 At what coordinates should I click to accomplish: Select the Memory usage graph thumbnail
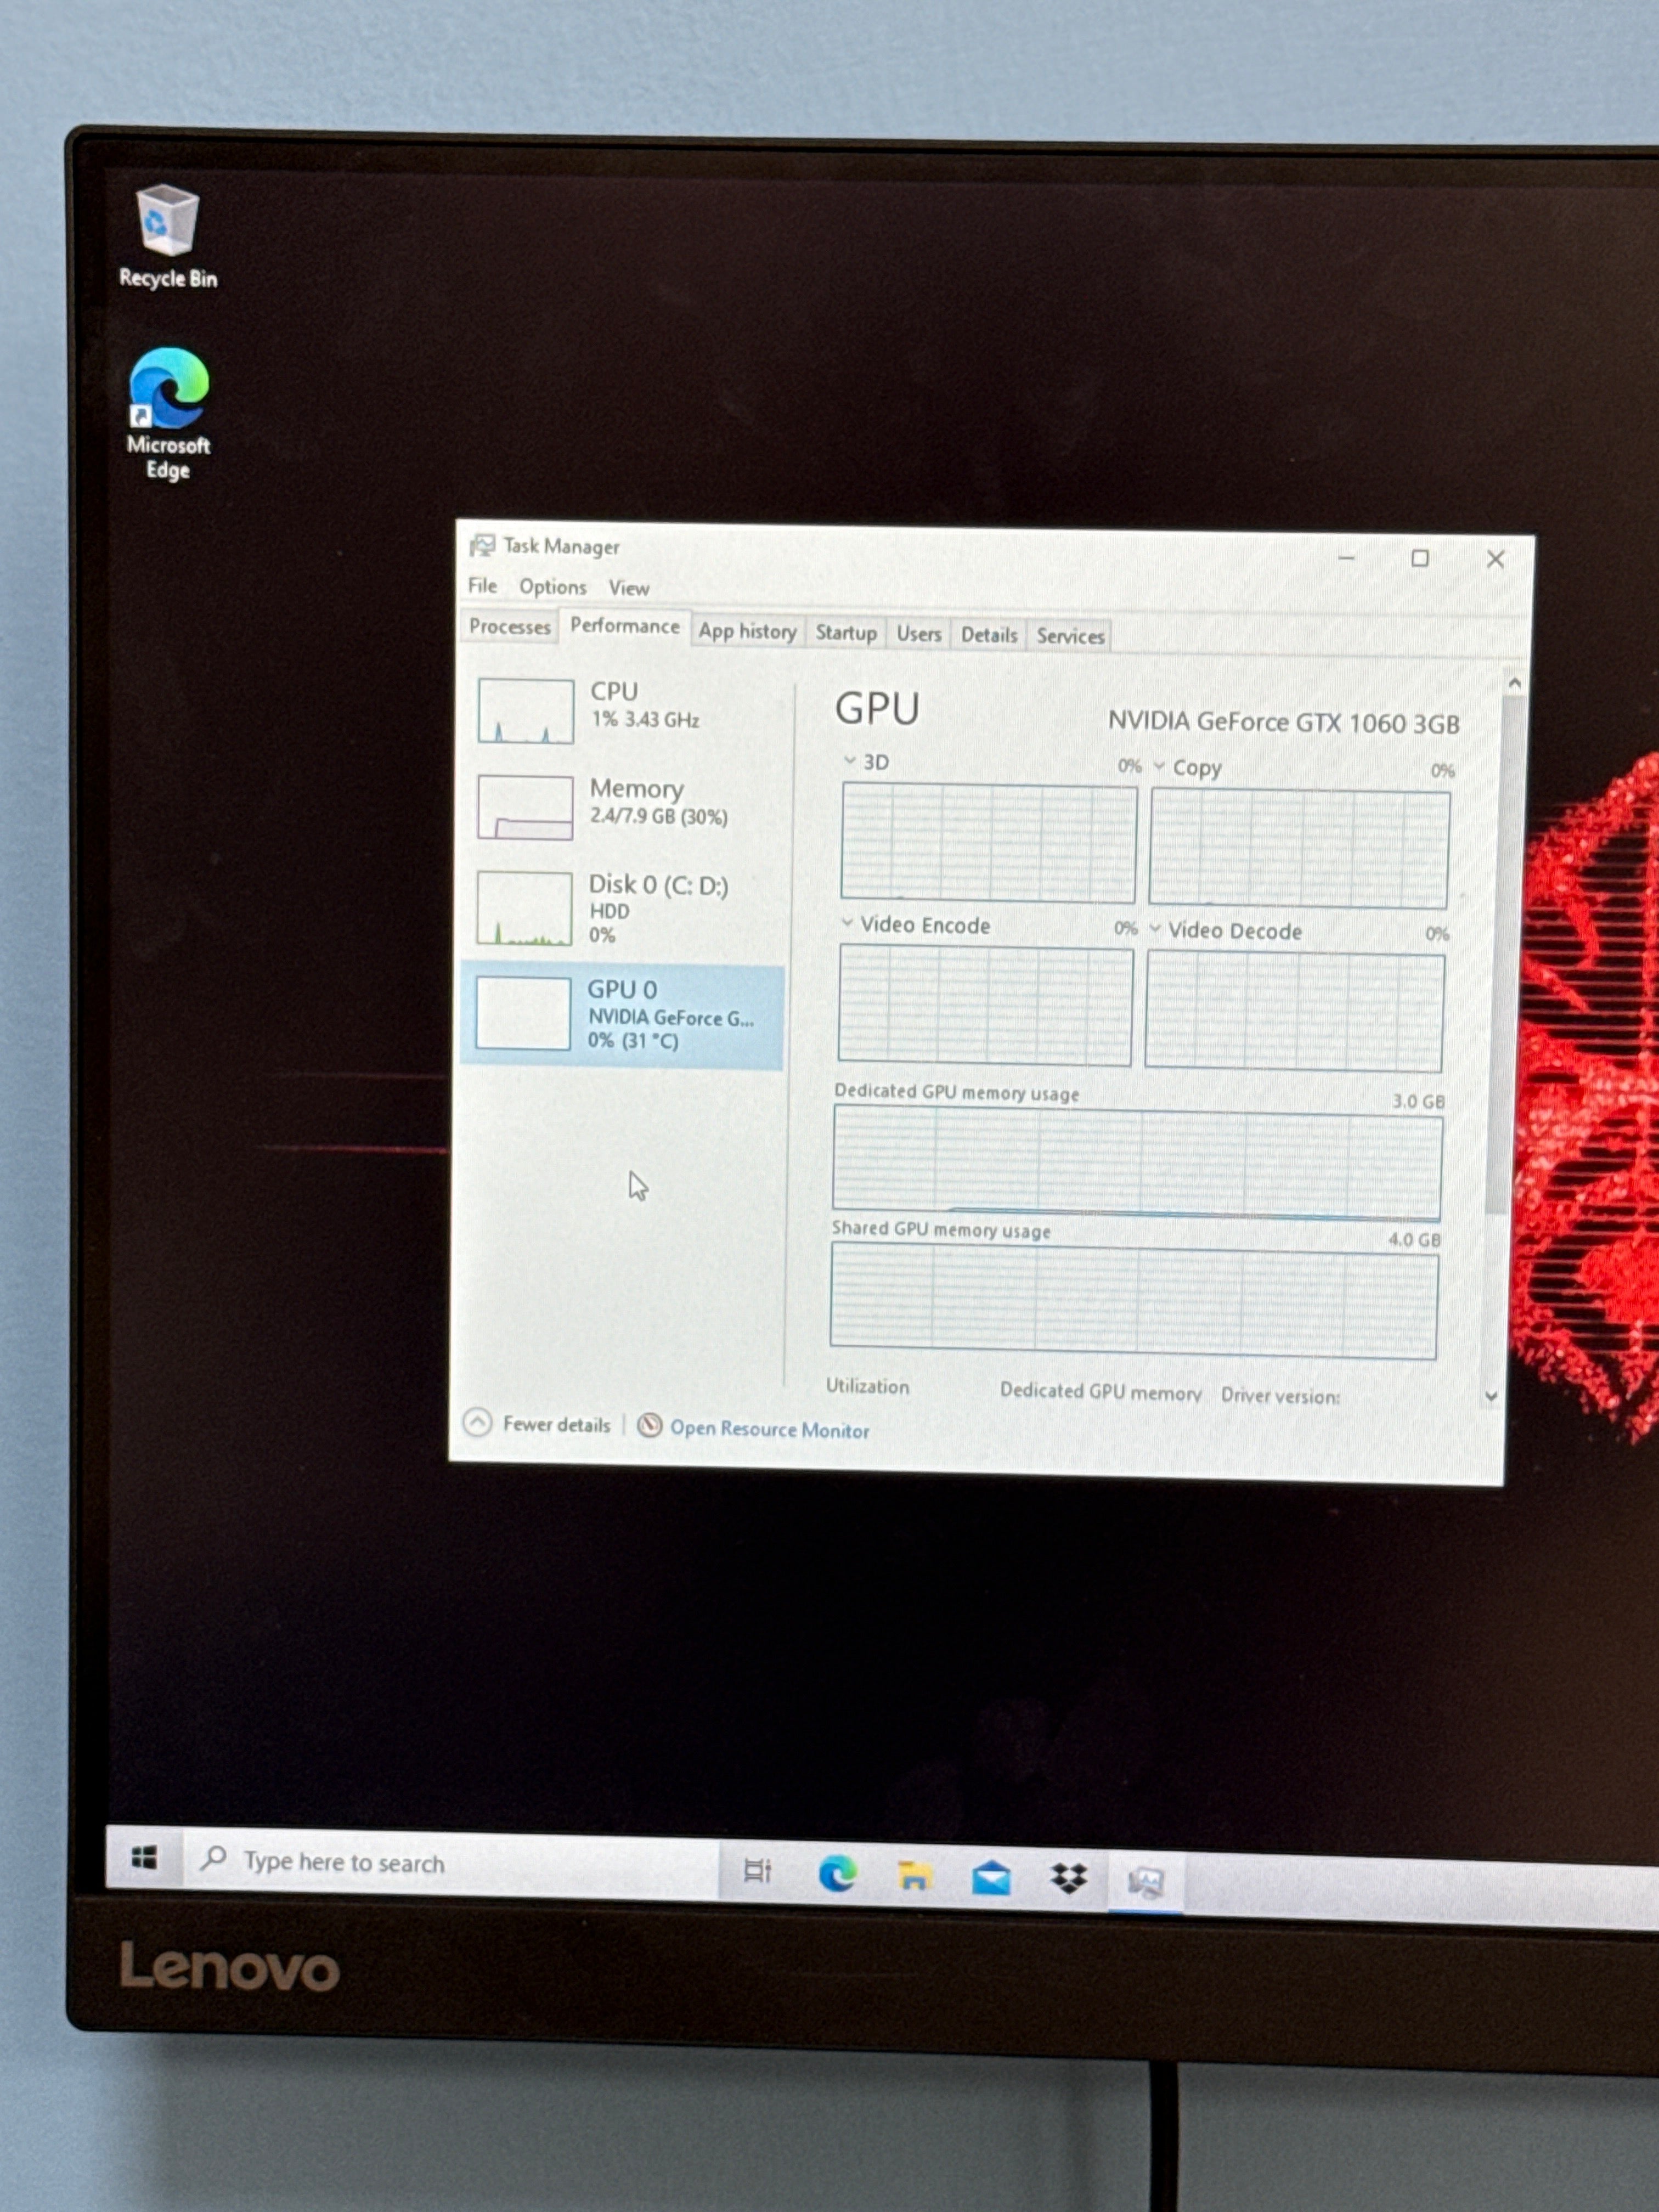(x=525, y=807)
